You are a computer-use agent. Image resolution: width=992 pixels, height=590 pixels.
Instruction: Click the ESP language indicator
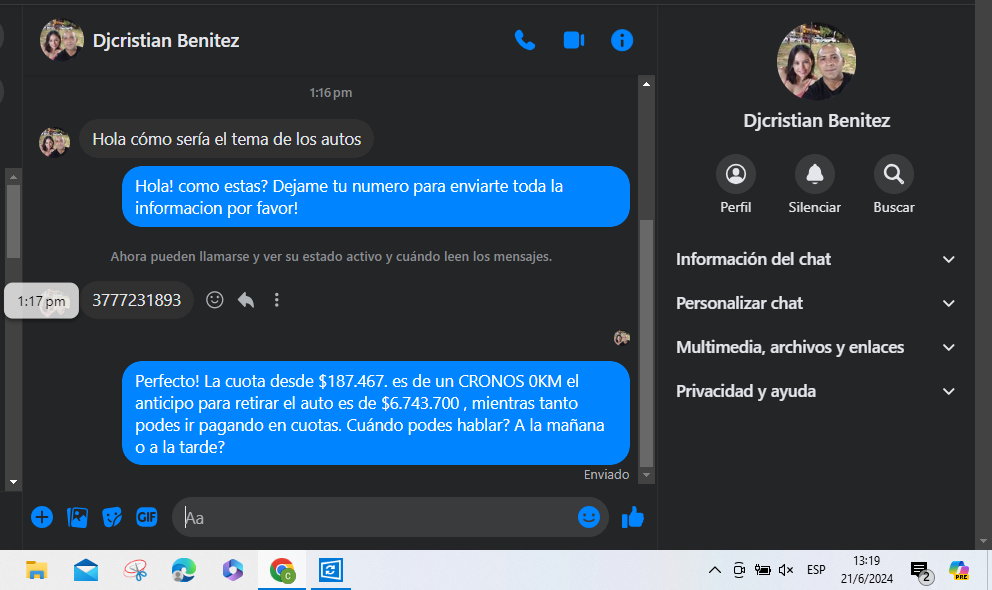[816, 570]
